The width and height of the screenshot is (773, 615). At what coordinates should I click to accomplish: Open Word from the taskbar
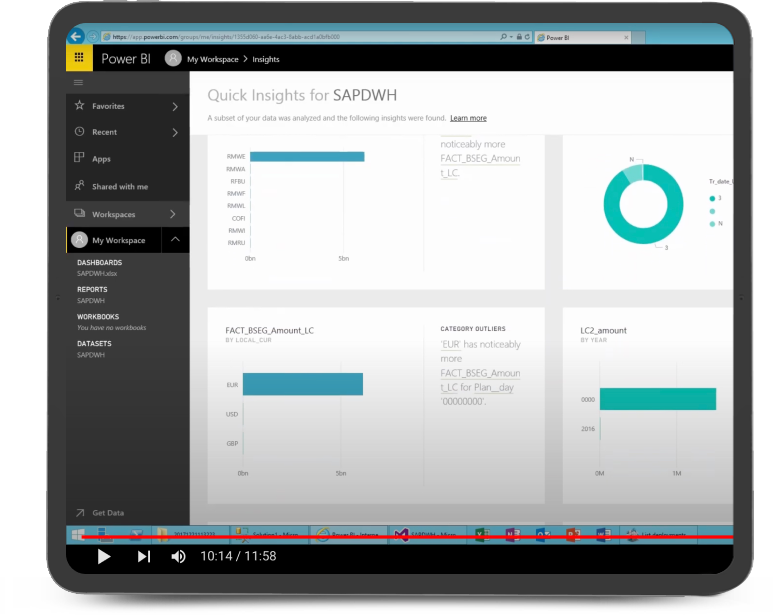[x=603, y=535]
